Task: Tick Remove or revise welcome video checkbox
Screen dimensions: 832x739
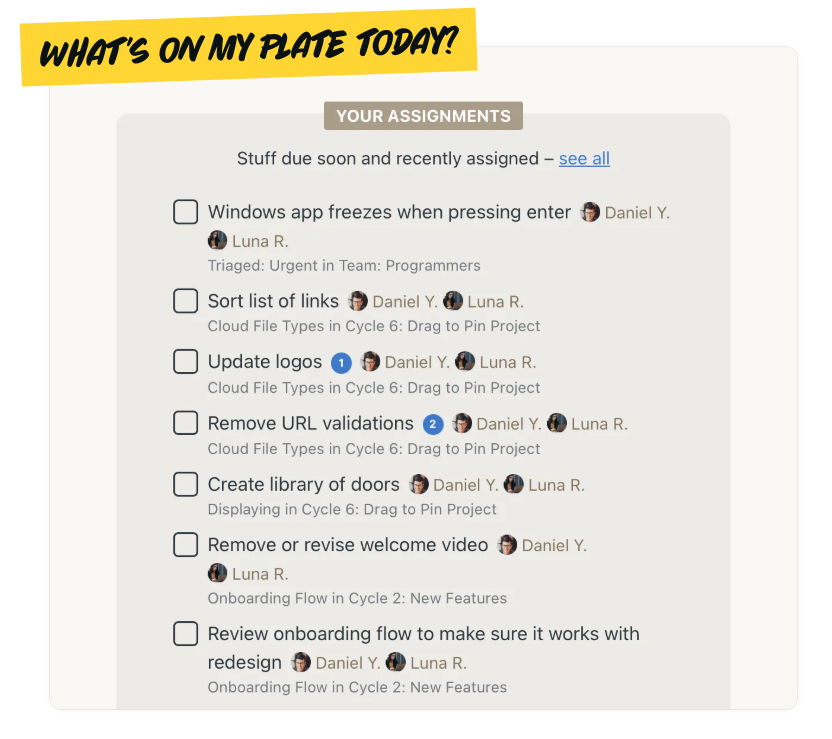Action: click(186, 545)
